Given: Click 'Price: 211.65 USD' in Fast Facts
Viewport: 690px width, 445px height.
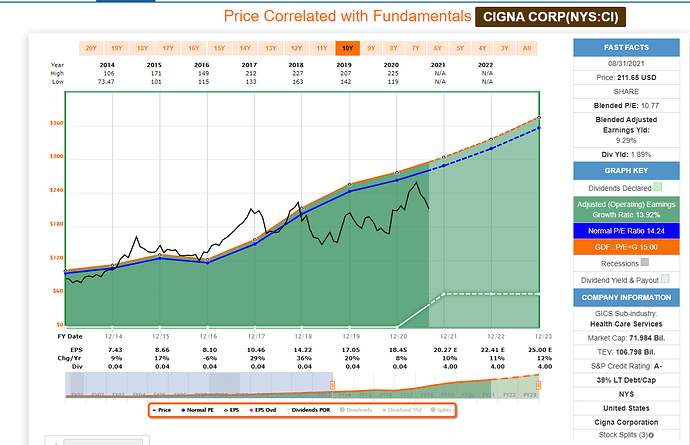Looking at the screenshot, I should pyautogui.click(x=626, y=77).
